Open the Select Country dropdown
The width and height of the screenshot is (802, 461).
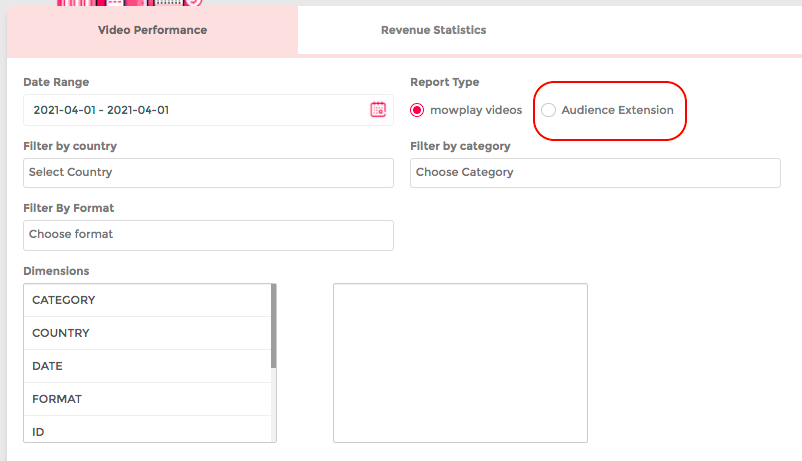pos(208,172)
